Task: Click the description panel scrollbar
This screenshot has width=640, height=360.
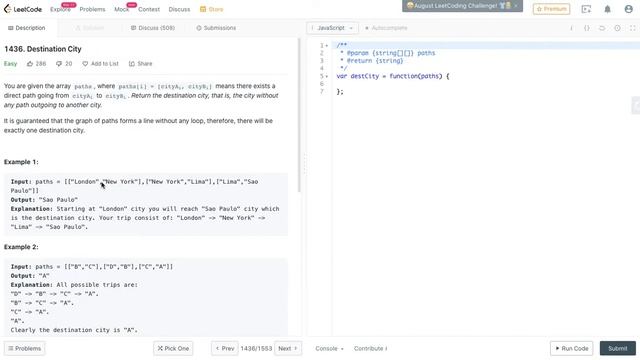Action: click(299, 115)
